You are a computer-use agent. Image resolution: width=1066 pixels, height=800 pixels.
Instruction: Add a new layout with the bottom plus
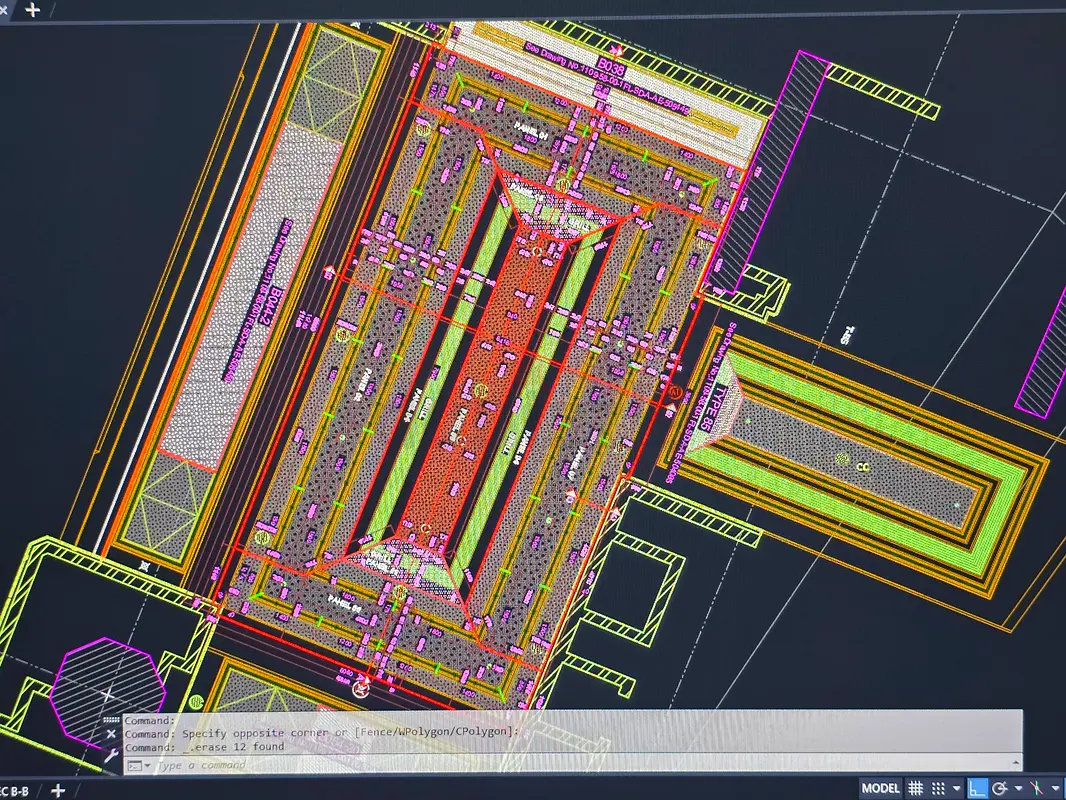click(x=58, y=790)
